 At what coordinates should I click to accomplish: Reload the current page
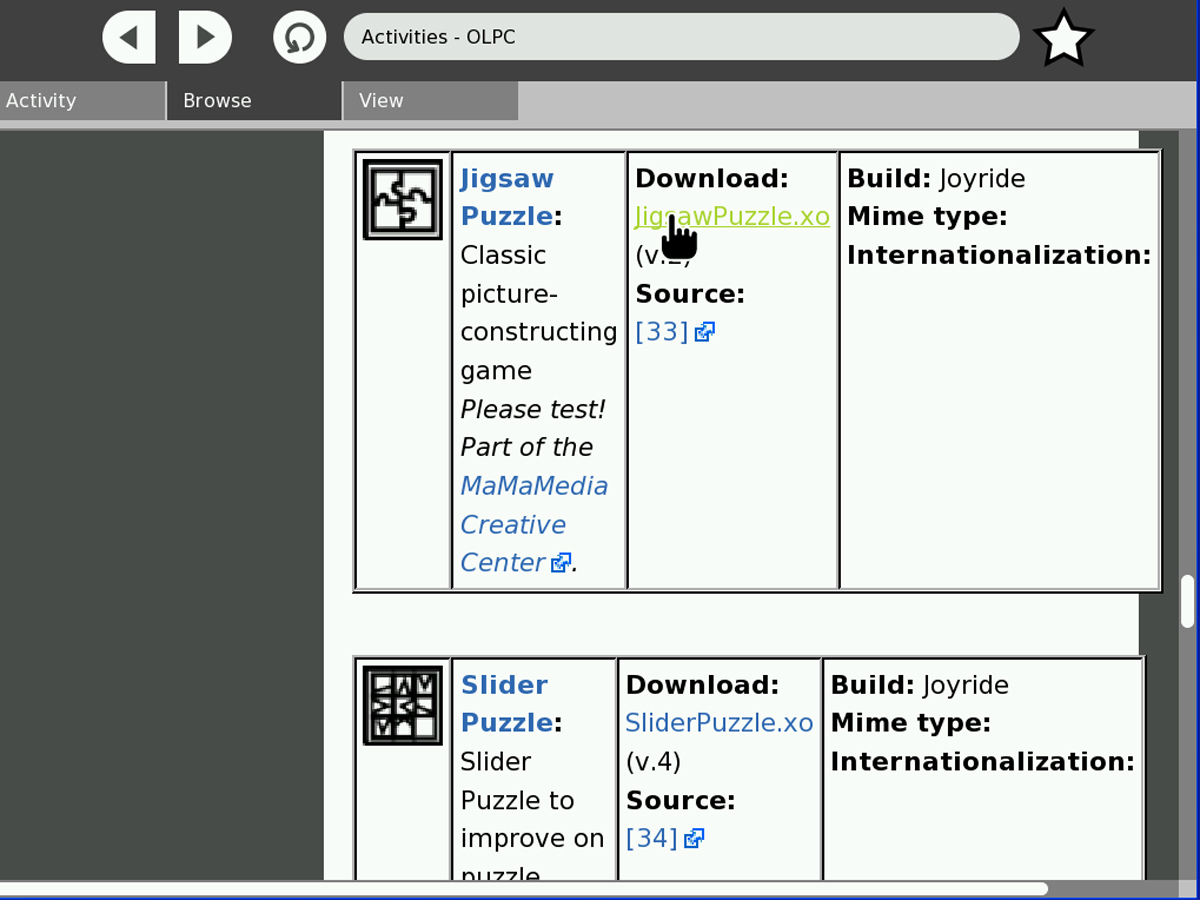click(x=299, y=38)
